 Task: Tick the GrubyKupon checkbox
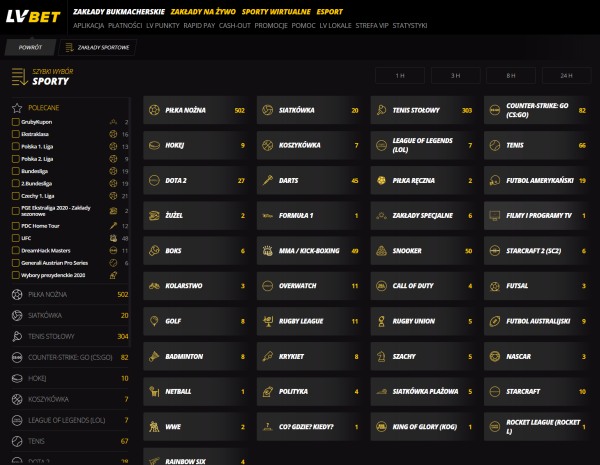click(x=16, y=122)
